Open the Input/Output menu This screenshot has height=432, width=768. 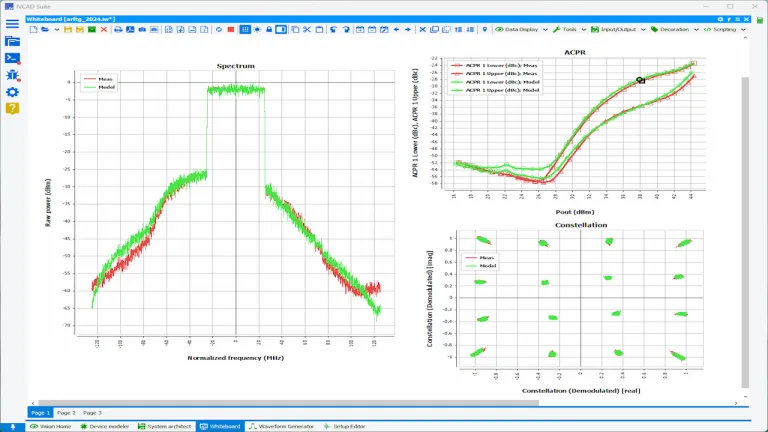point(613,29)
